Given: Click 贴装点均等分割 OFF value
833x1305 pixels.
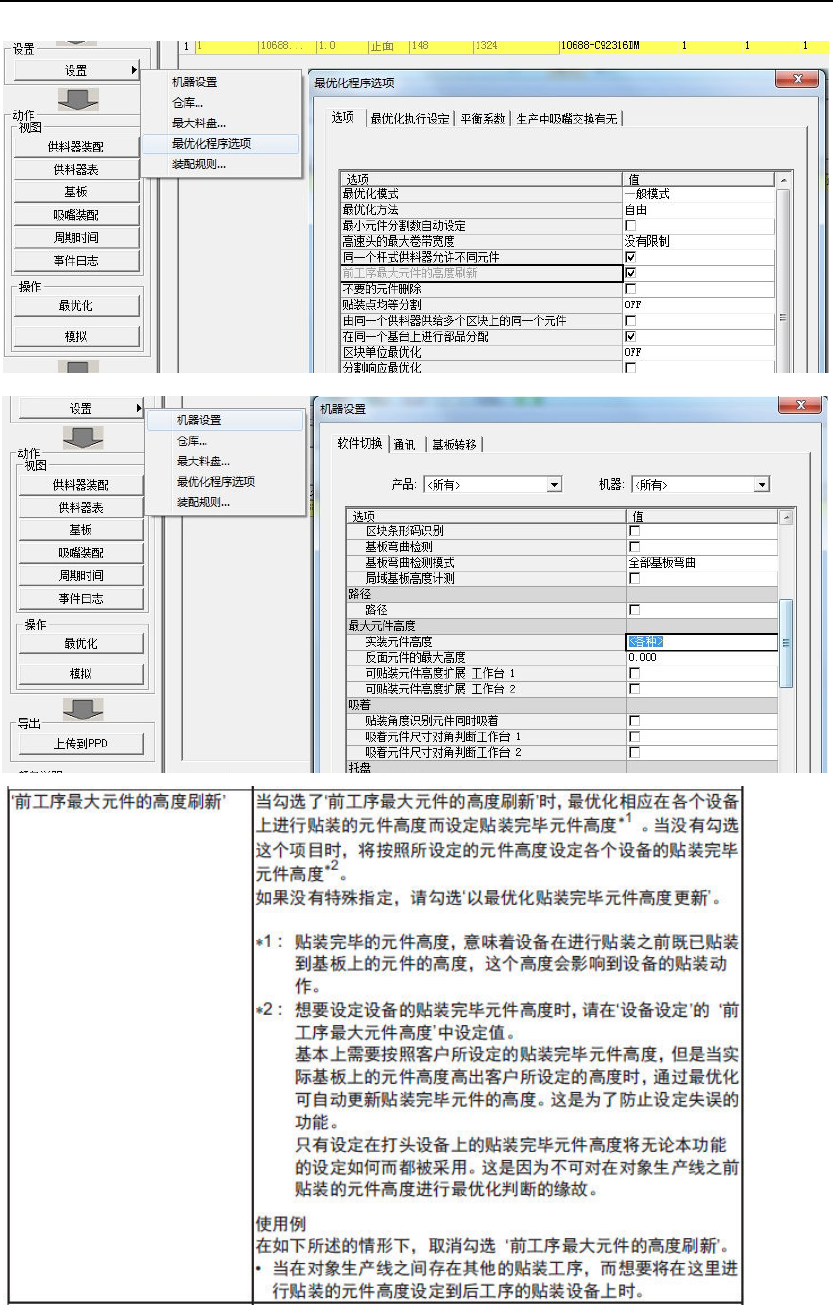Looking at the screenshot, I should click(698, 304).
